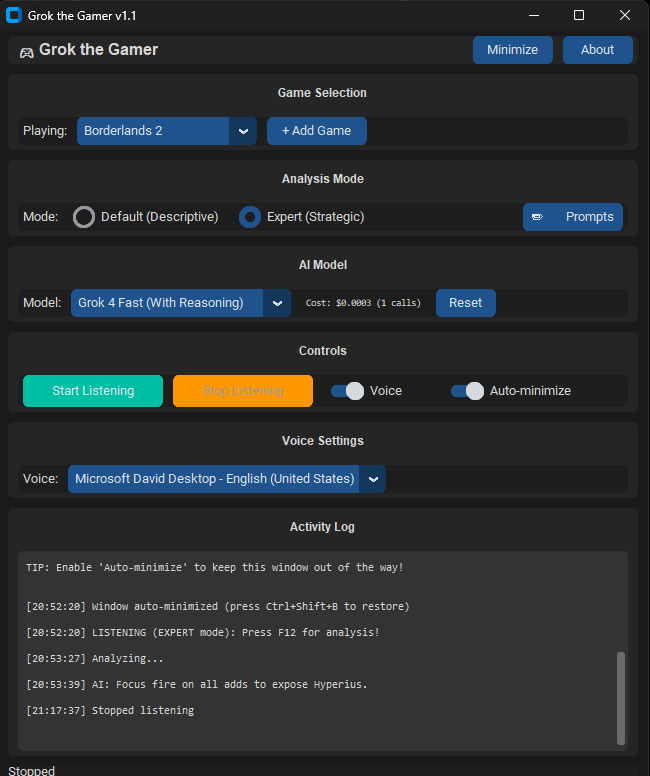This screenshot has width=650, height=776.
Task: Click the blue Minimize button in header
Action: [512, 50]
